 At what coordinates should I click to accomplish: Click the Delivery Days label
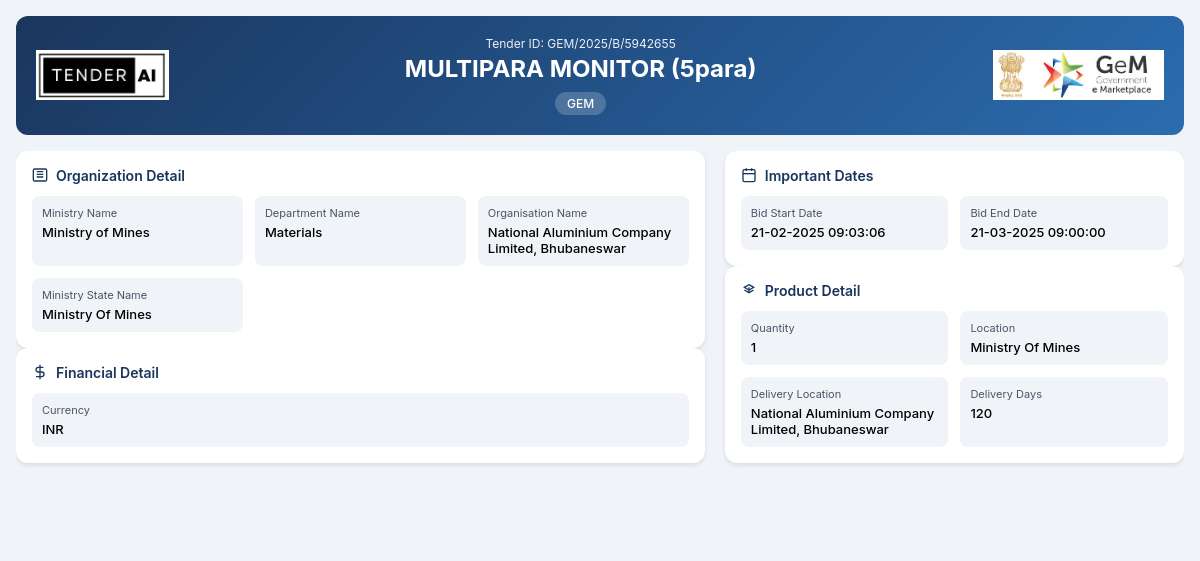[x=1006, y=394]
